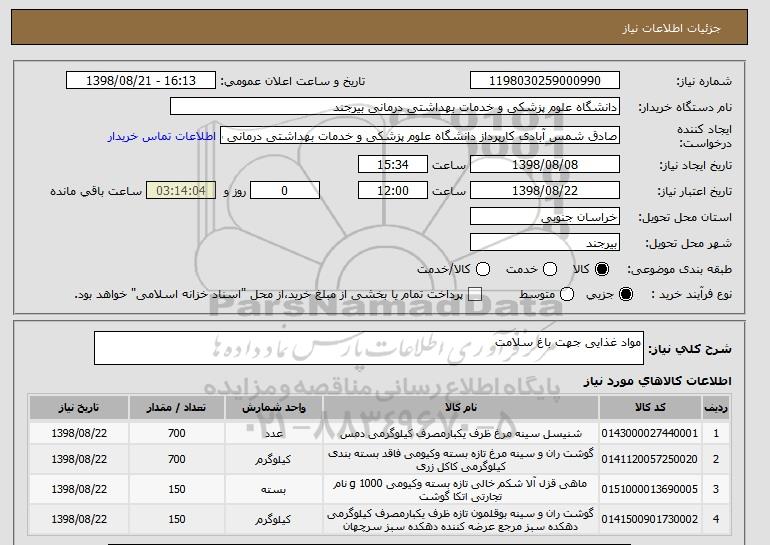Click the days remaining field showing 0
770x545 pixels.
[285, 191]
